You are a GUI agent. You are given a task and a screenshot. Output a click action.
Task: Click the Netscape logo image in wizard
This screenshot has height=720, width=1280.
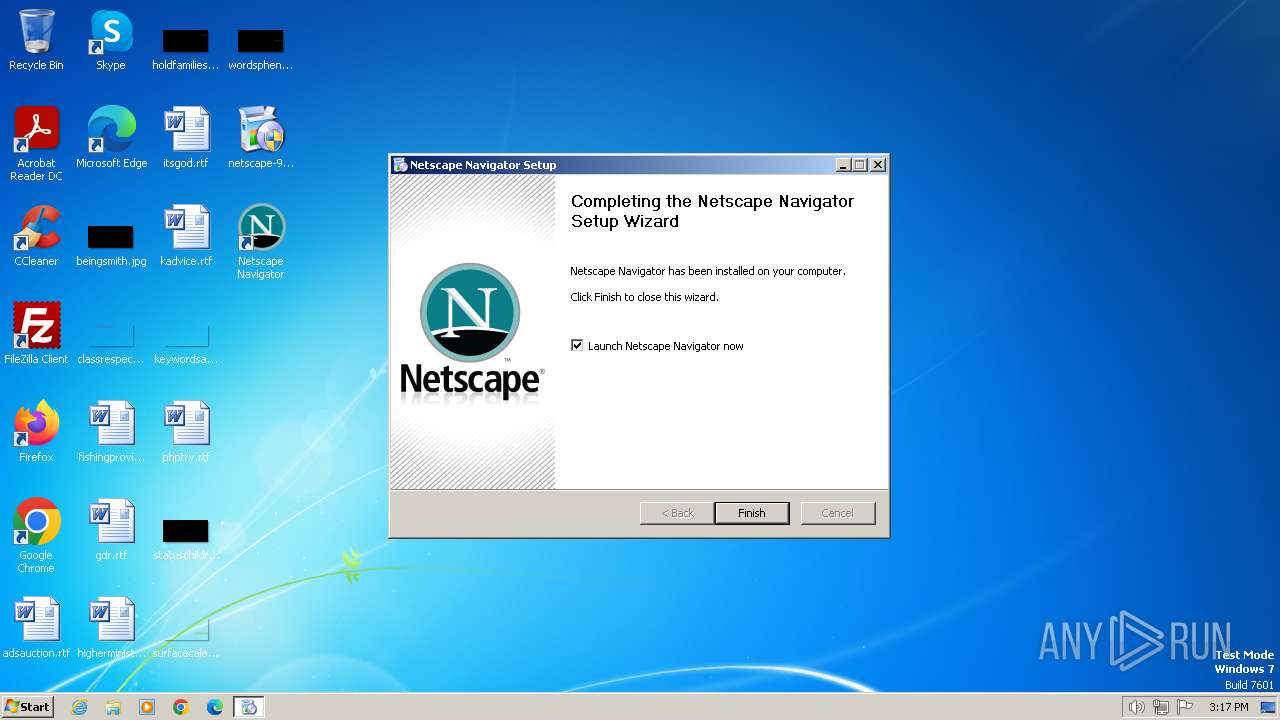point(472,332)
